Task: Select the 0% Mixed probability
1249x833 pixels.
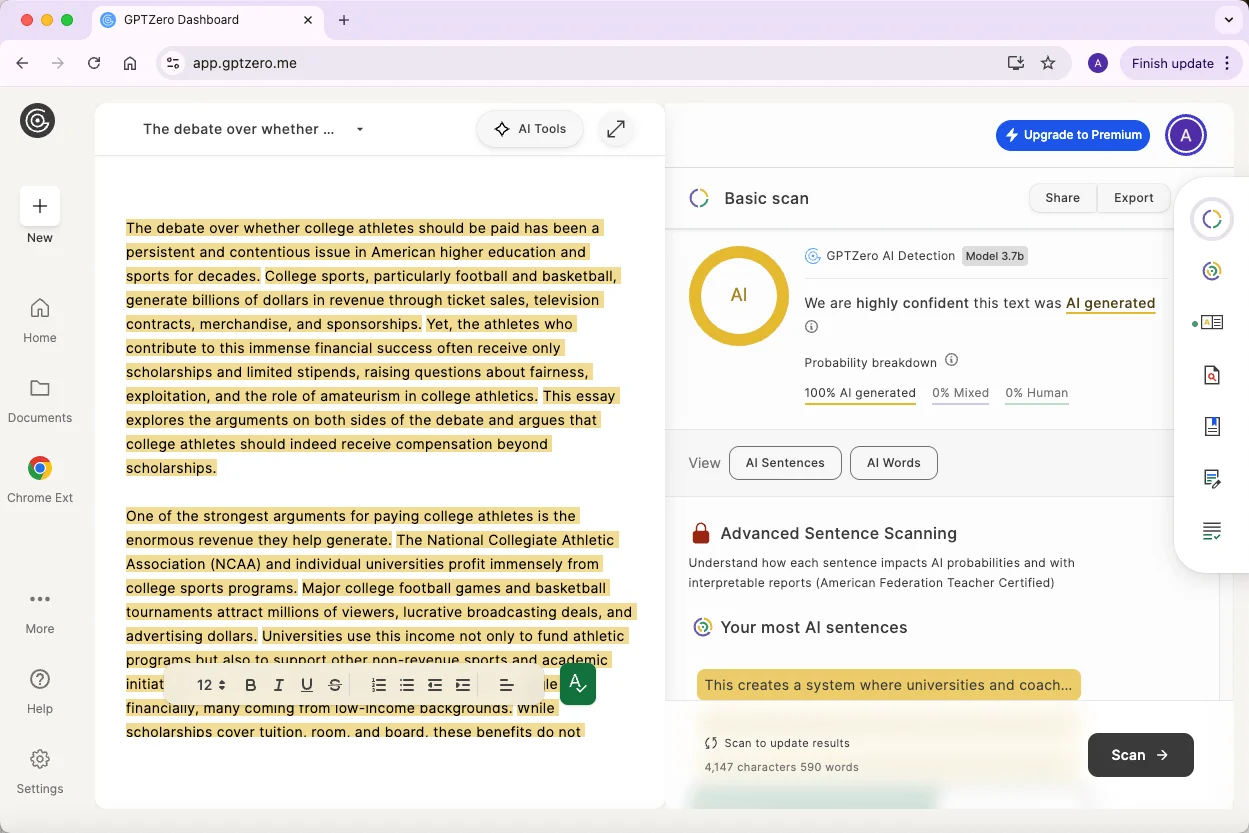Action: tap(960, 393)
